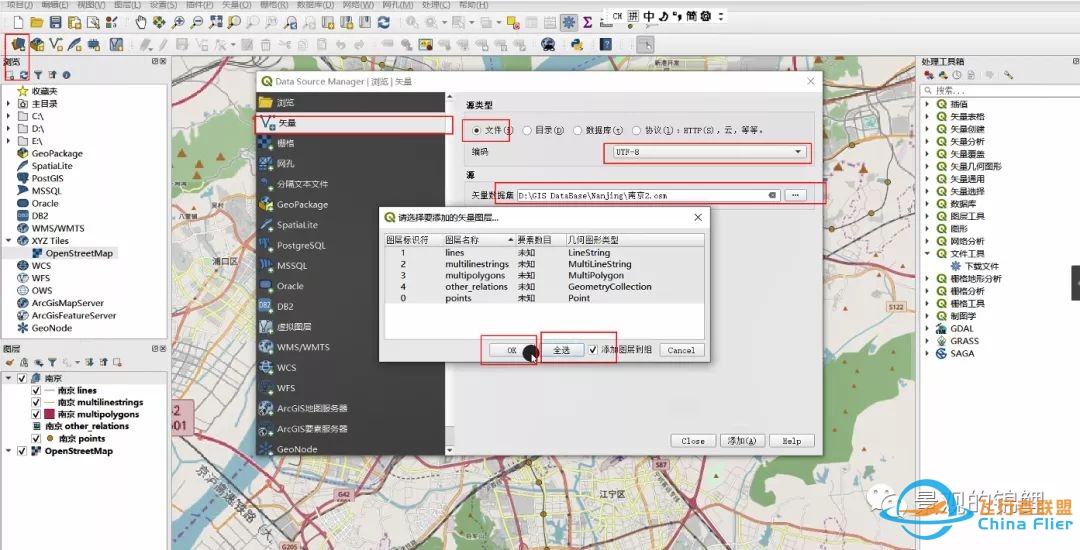
Task: Click the 添加(A) add button
Action: click(742, 441)
